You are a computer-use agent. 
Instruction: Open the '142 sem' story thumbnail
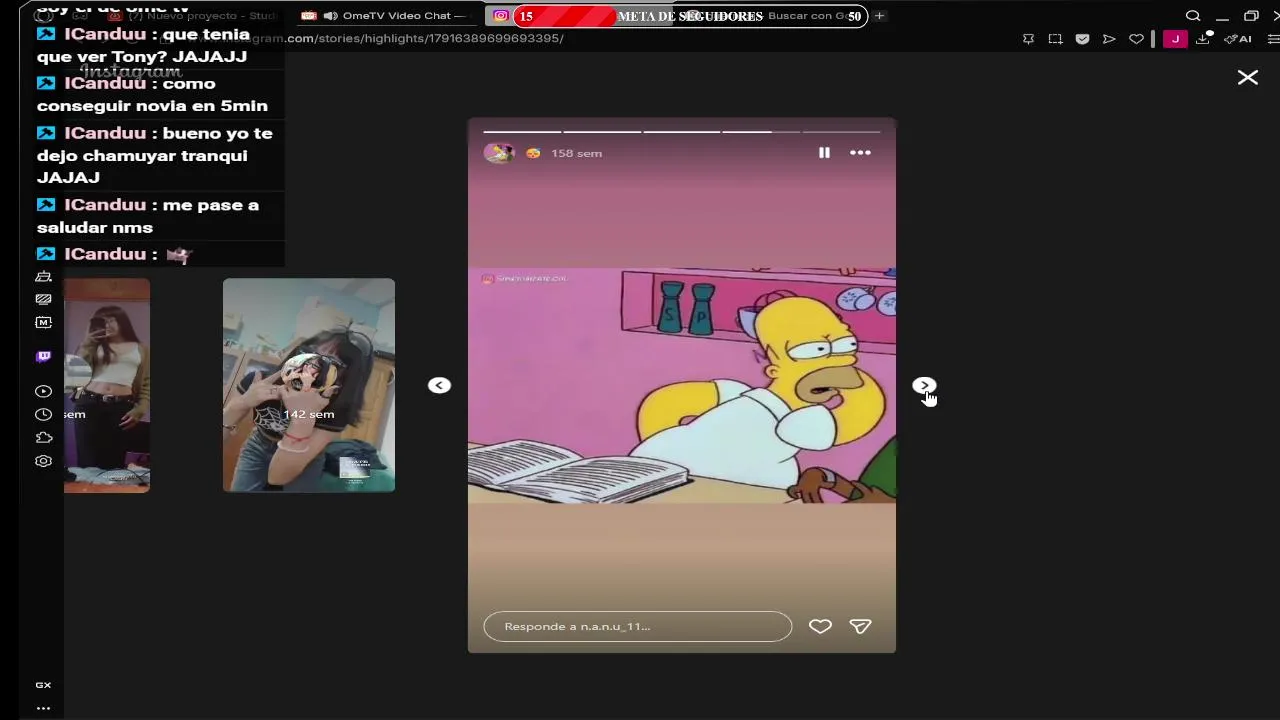coord(308,385)
